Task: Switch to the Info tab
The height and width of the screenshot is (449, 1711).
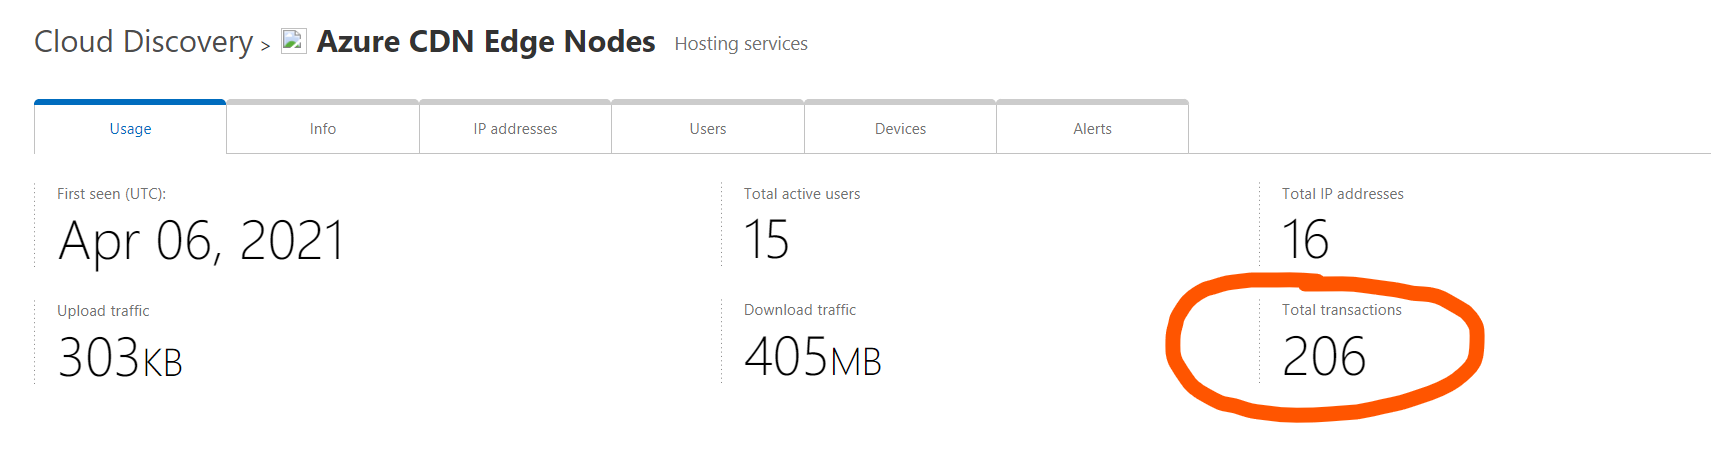Action: 322,128
